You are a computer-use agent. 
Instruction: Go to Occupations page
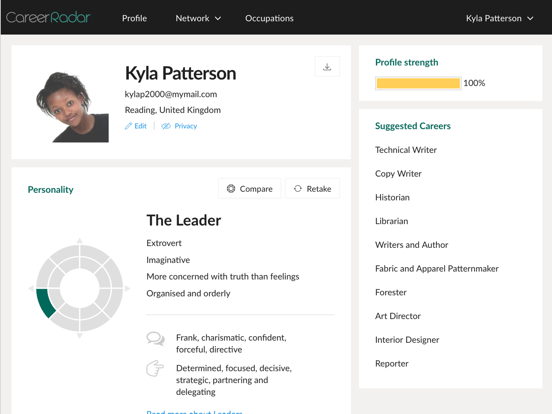click(269, 18)
